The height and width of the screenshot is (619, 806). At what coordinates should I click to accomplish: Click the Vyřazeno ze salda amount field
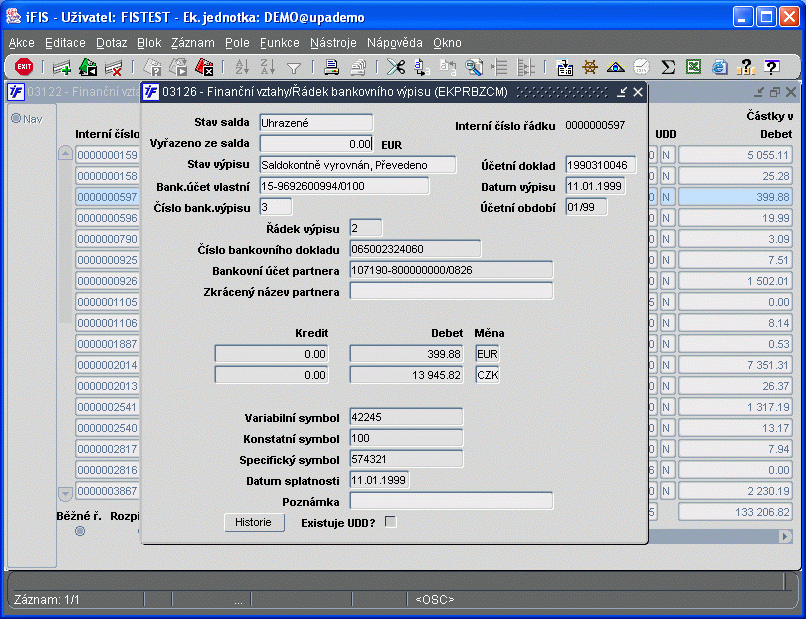pyautogui.click(x=316, y=144)
